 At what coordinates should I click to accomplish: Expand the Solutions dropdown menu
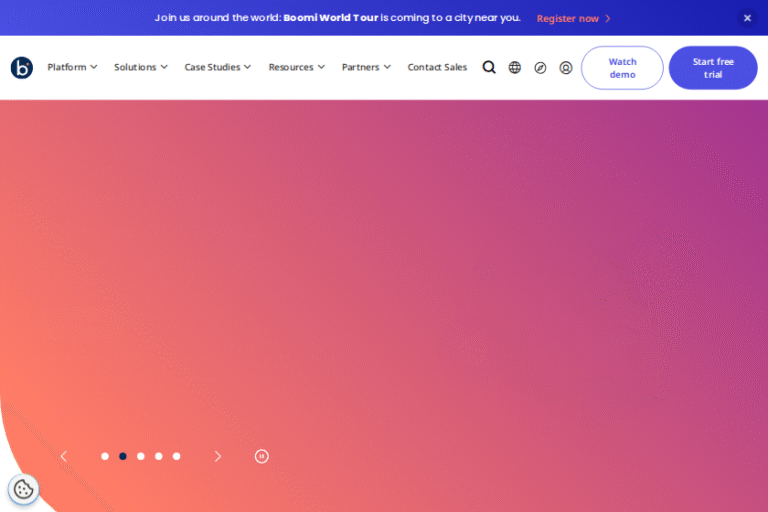coord(140,68)
